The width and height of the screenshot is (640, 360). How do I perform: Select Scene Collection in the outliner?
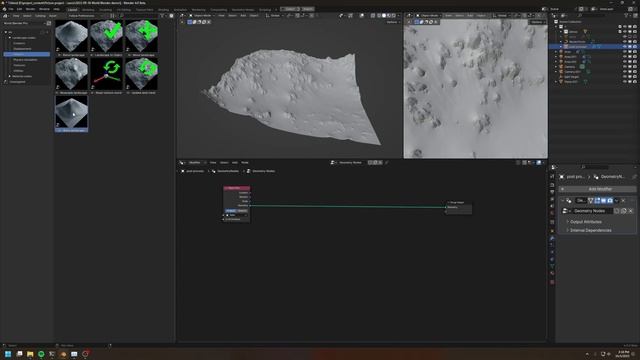[x=569, y=22]
